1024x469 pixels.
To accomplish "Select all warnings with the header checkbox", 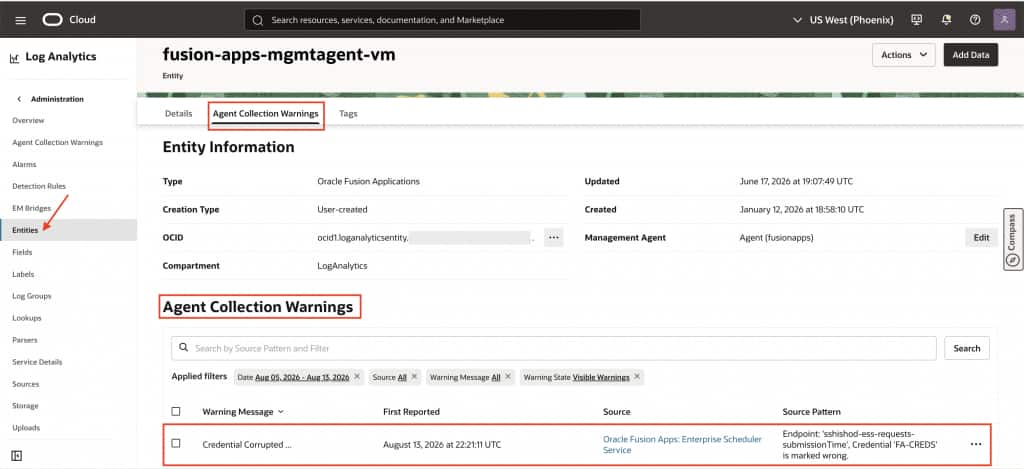I will tap(176, 412).
